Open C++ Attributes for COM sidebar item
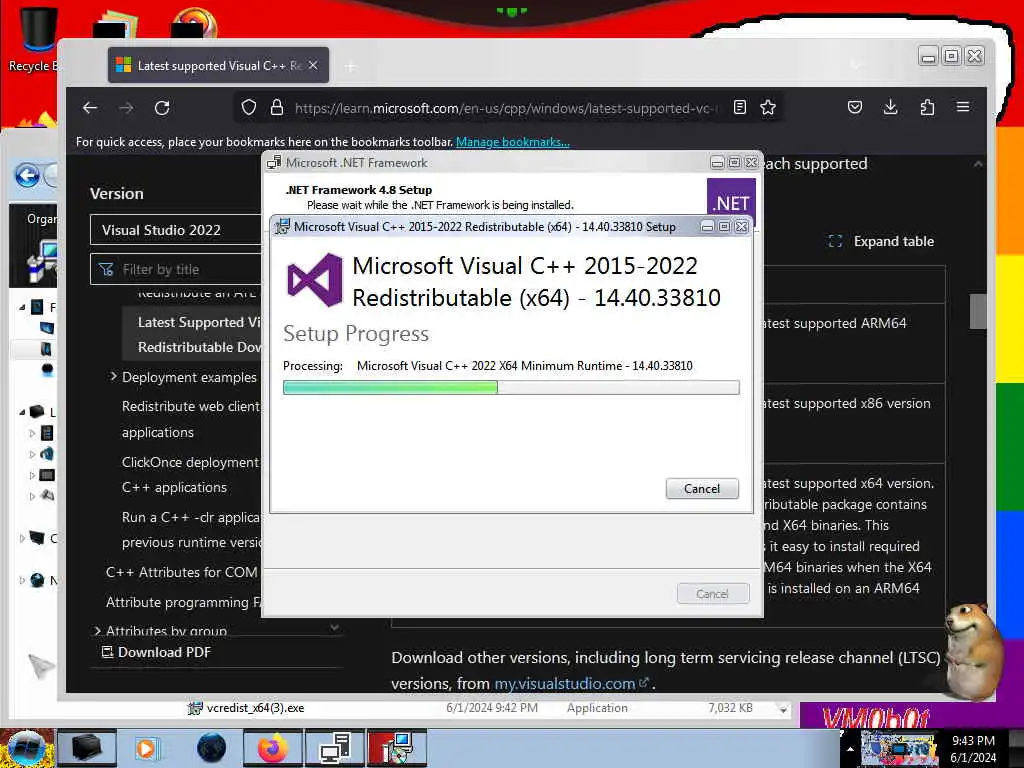 [182, 572]
